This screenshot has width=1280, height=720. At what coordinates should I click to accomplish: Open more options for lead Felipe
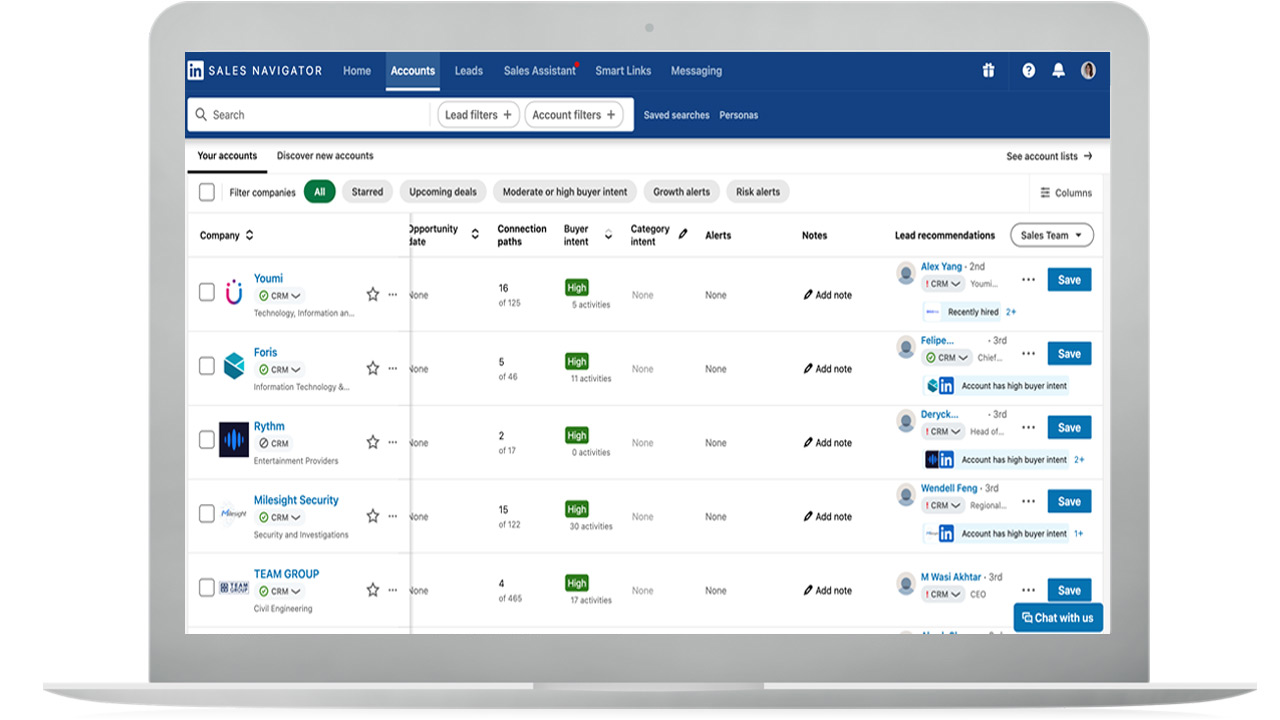(x=1028, y=354)
